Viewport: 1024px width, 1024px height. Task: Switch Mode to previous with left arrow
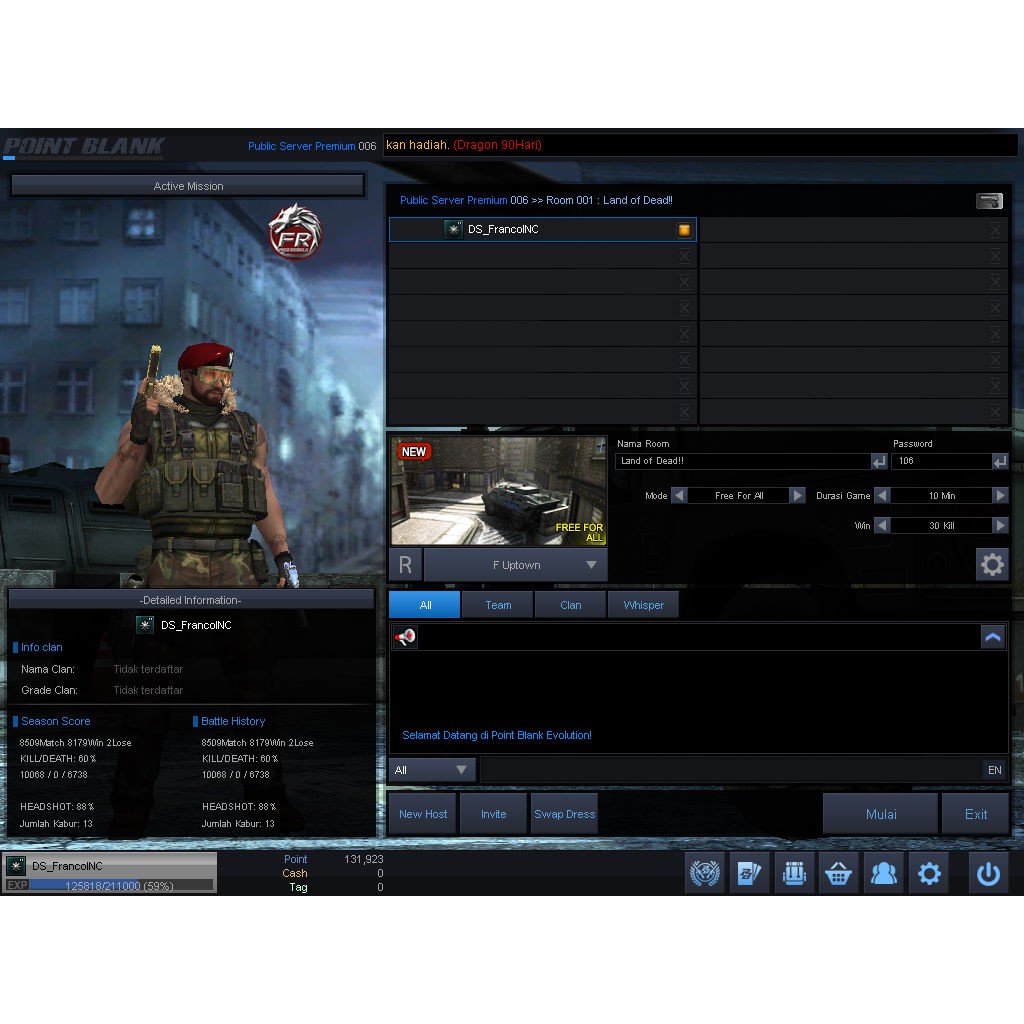(679, 496)
